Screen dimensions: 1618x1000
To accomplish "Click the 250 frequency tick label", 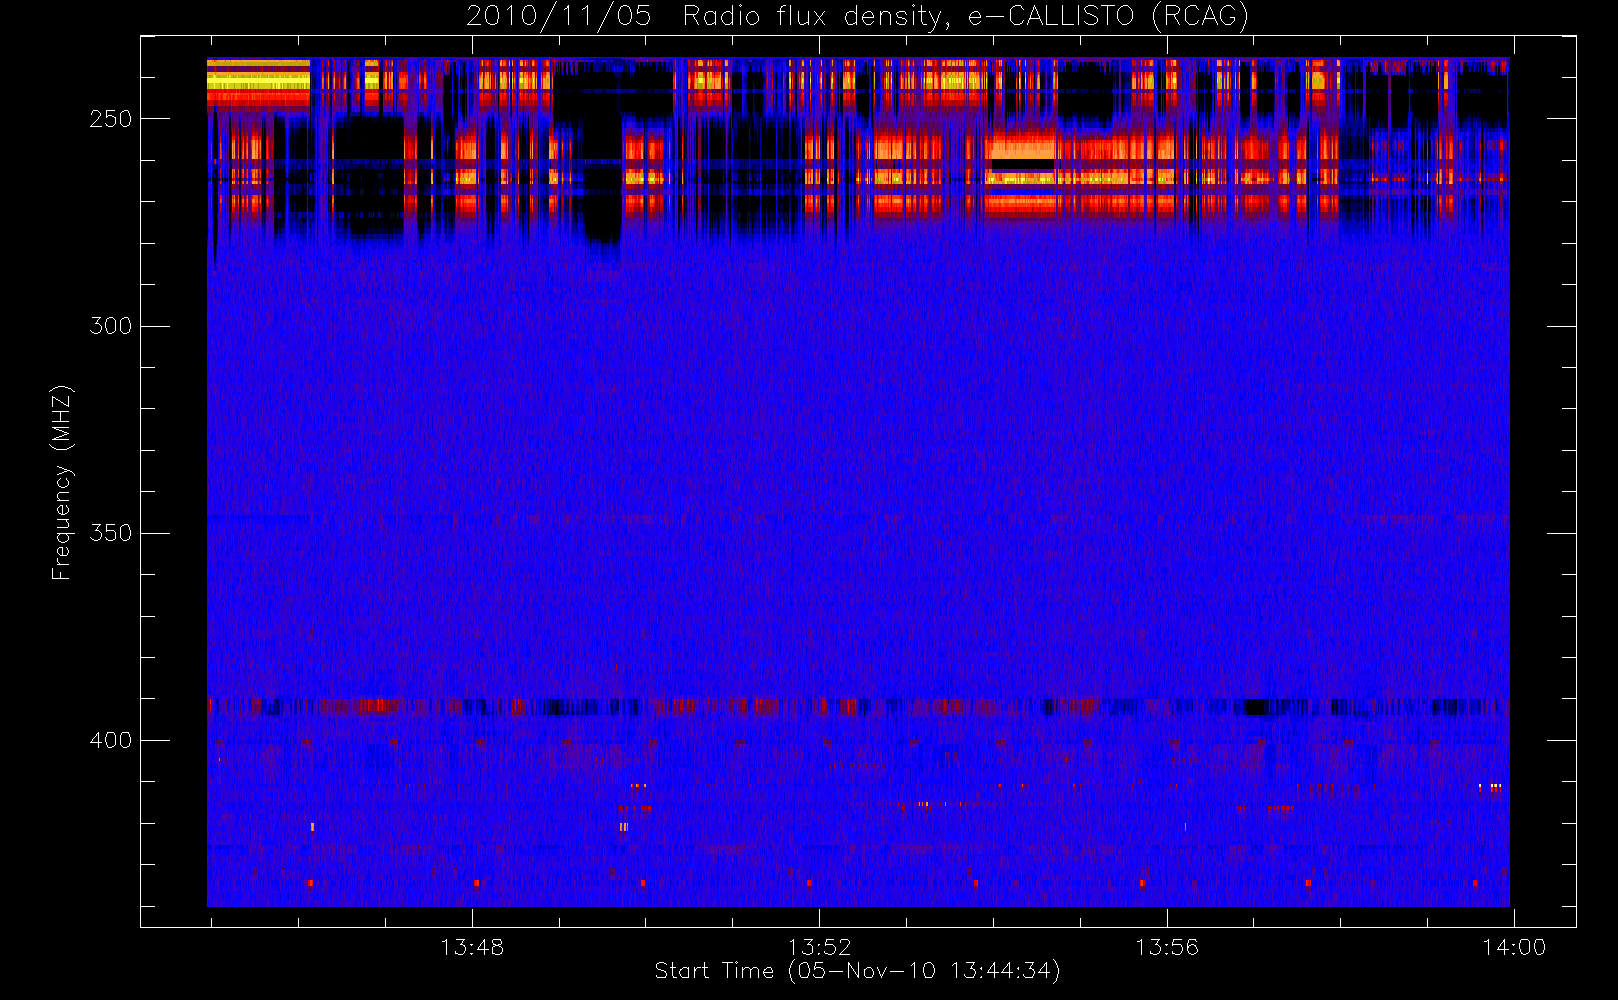I will point(110,119).
